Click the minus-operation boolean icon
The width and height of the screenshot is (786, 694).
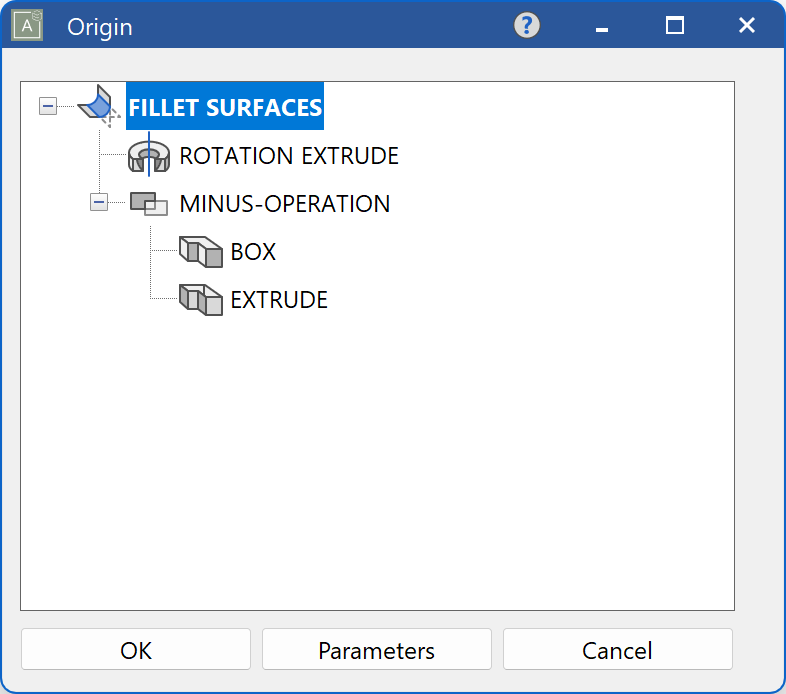[x=149, y=204]
